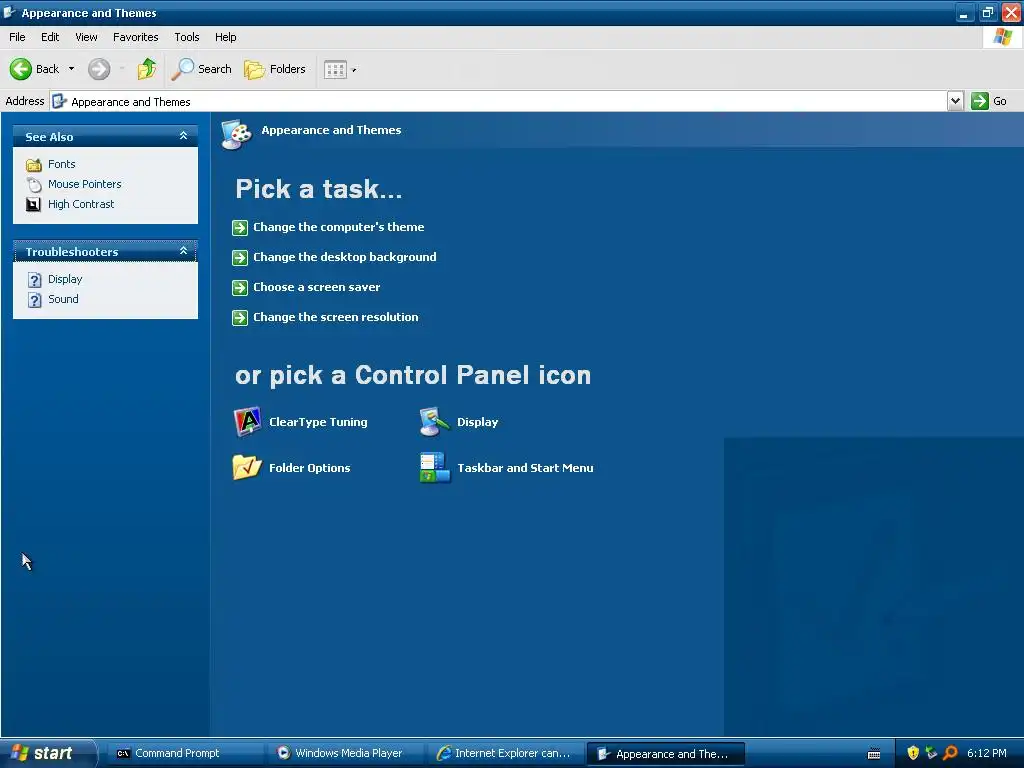Toggle the Folders pane button
This screenshot has height=768, width=1024.
click(x=275, y=69)
